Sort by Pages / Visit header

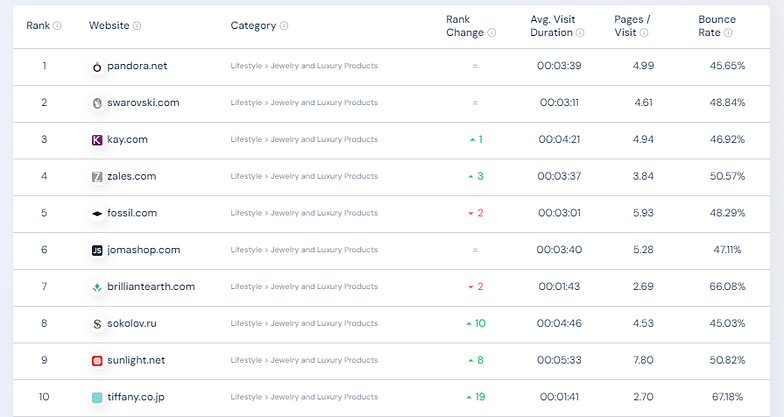[632, 26]
